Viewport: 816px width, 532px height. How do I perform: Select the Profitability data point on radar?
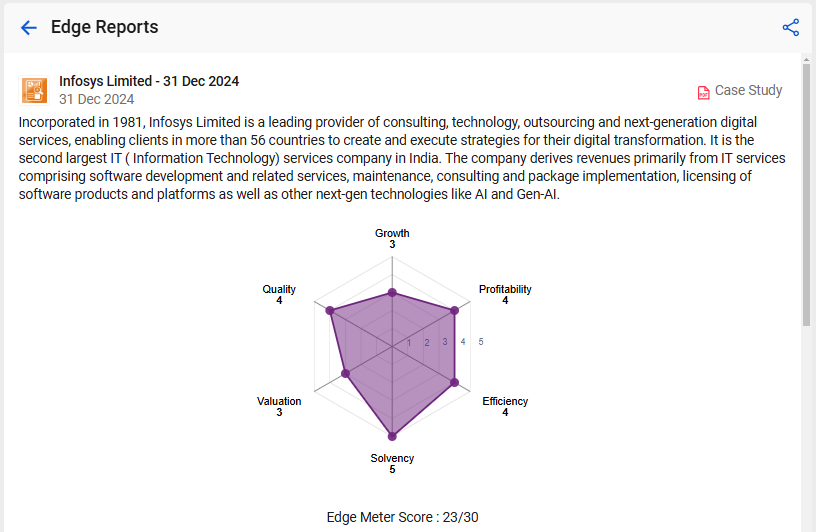click(x=454, y=310)
